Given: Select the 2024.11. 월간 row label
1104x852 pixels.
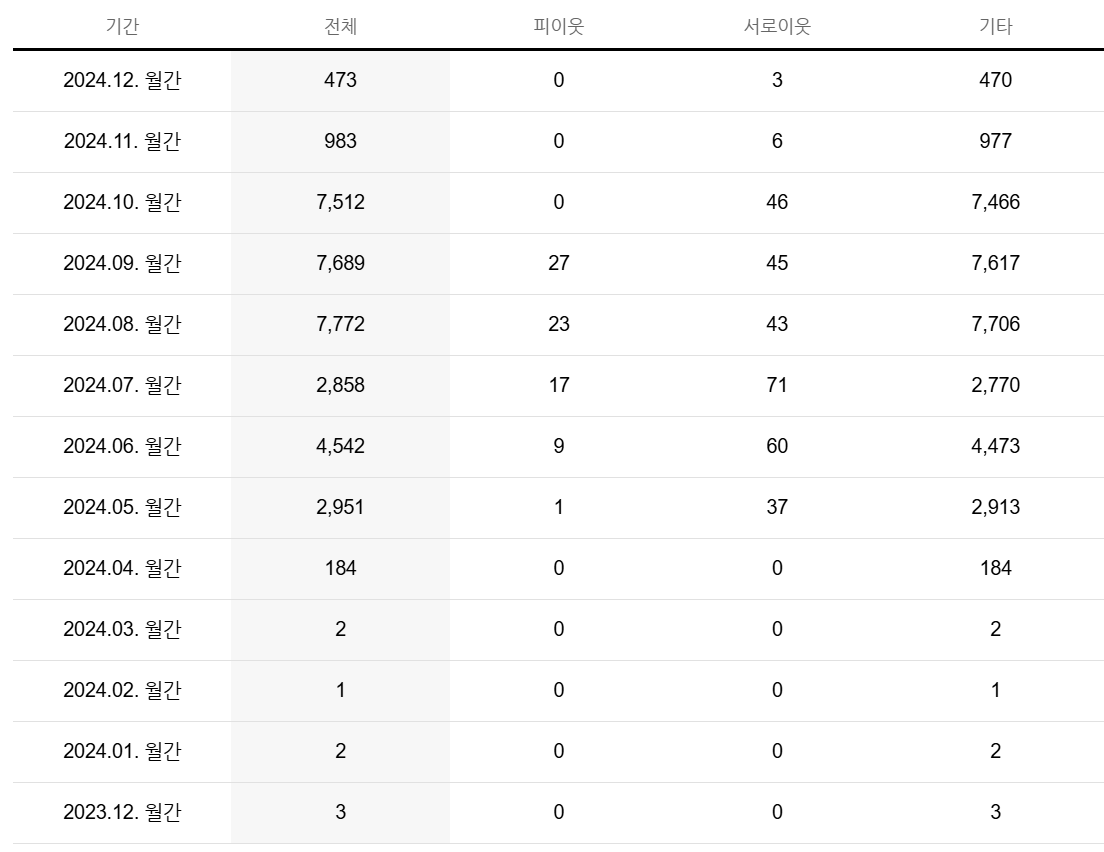Looking at the screenshot, I should point(122,142).
